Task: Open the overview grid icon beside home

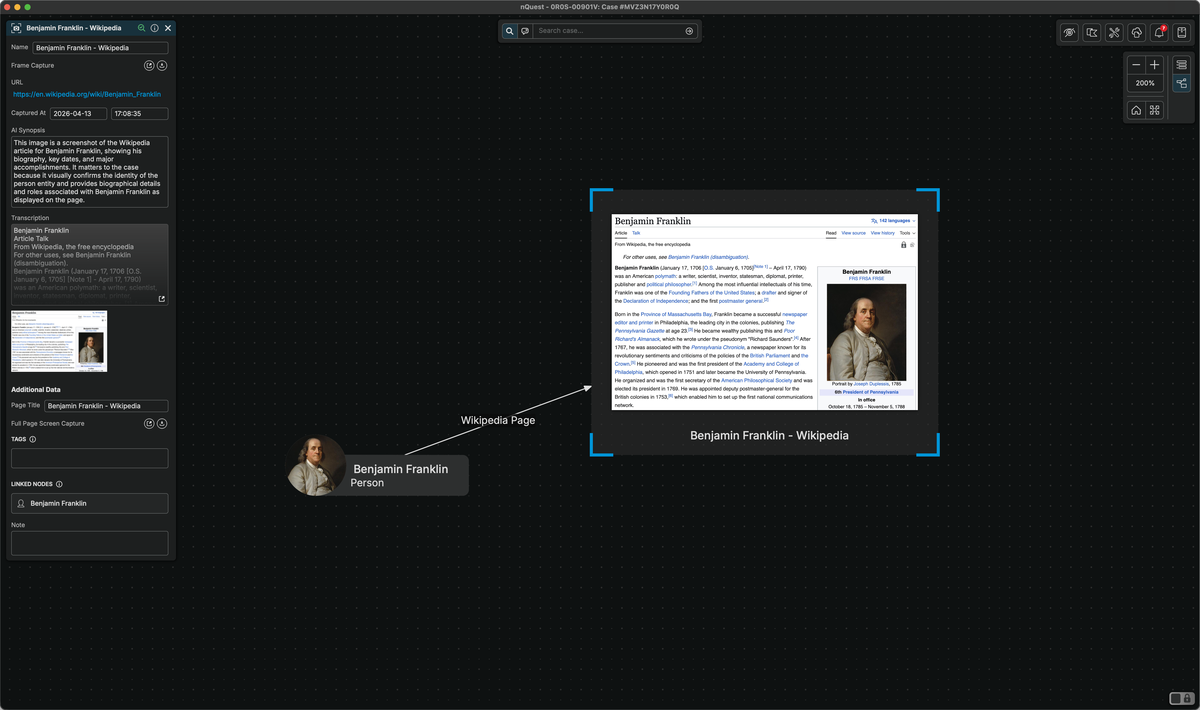Action: click(1156, 110)
